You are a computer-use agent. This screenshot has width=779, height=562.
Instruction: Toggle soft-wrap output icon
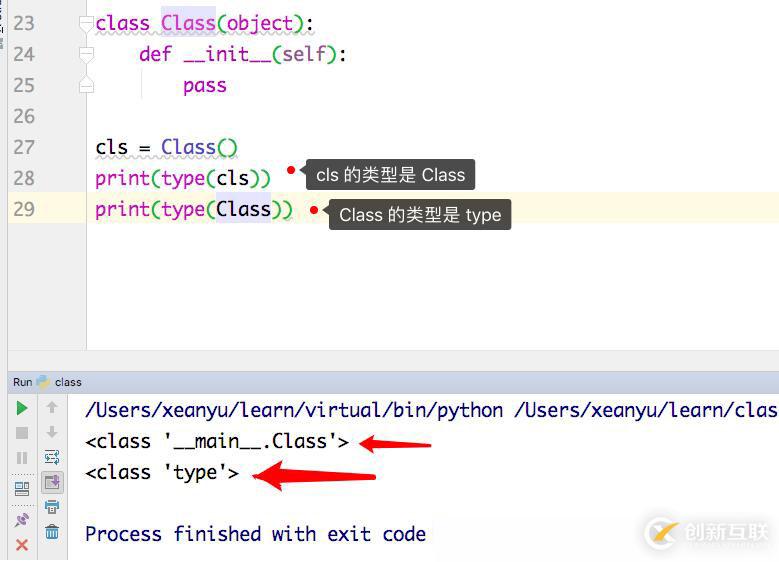tap(52, 457)
